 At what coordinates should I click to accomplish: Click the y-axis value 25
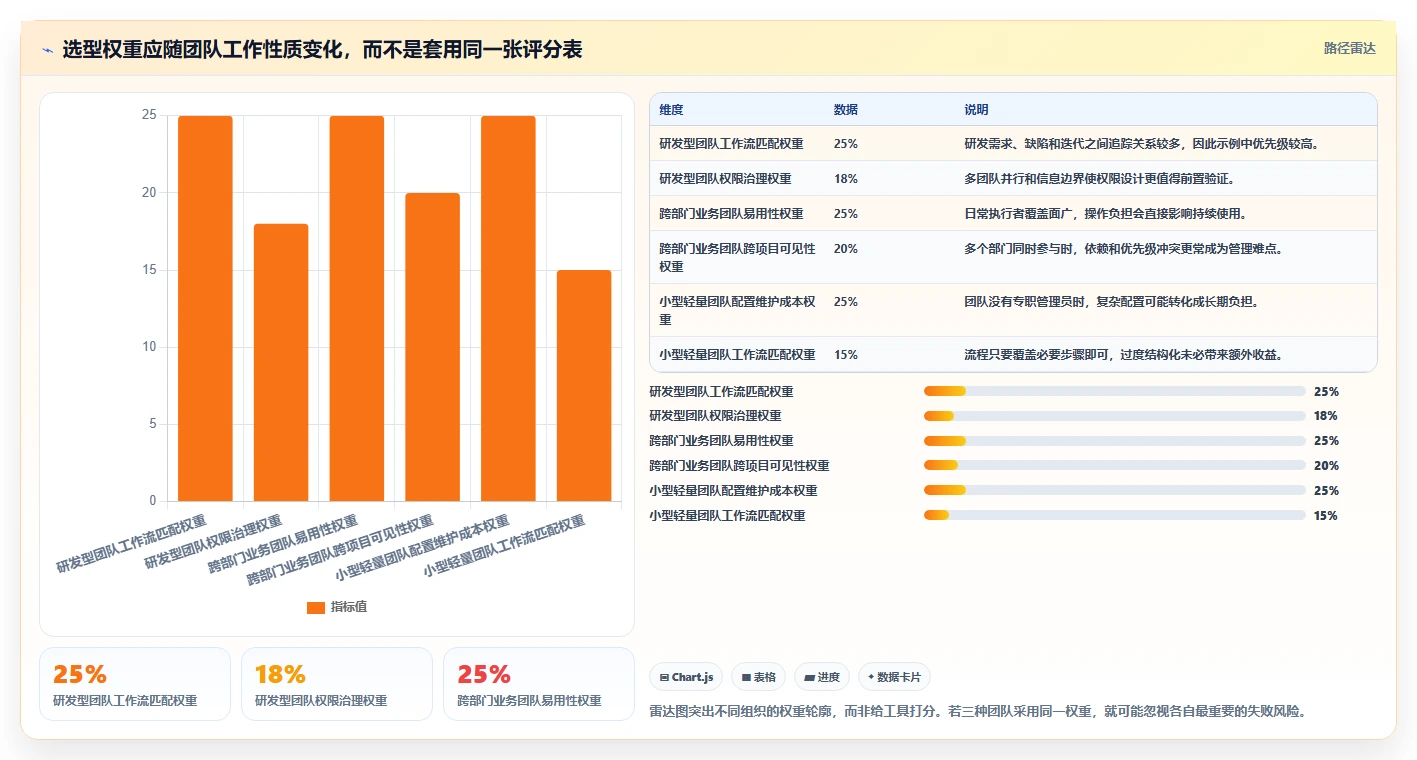point(149,115)
